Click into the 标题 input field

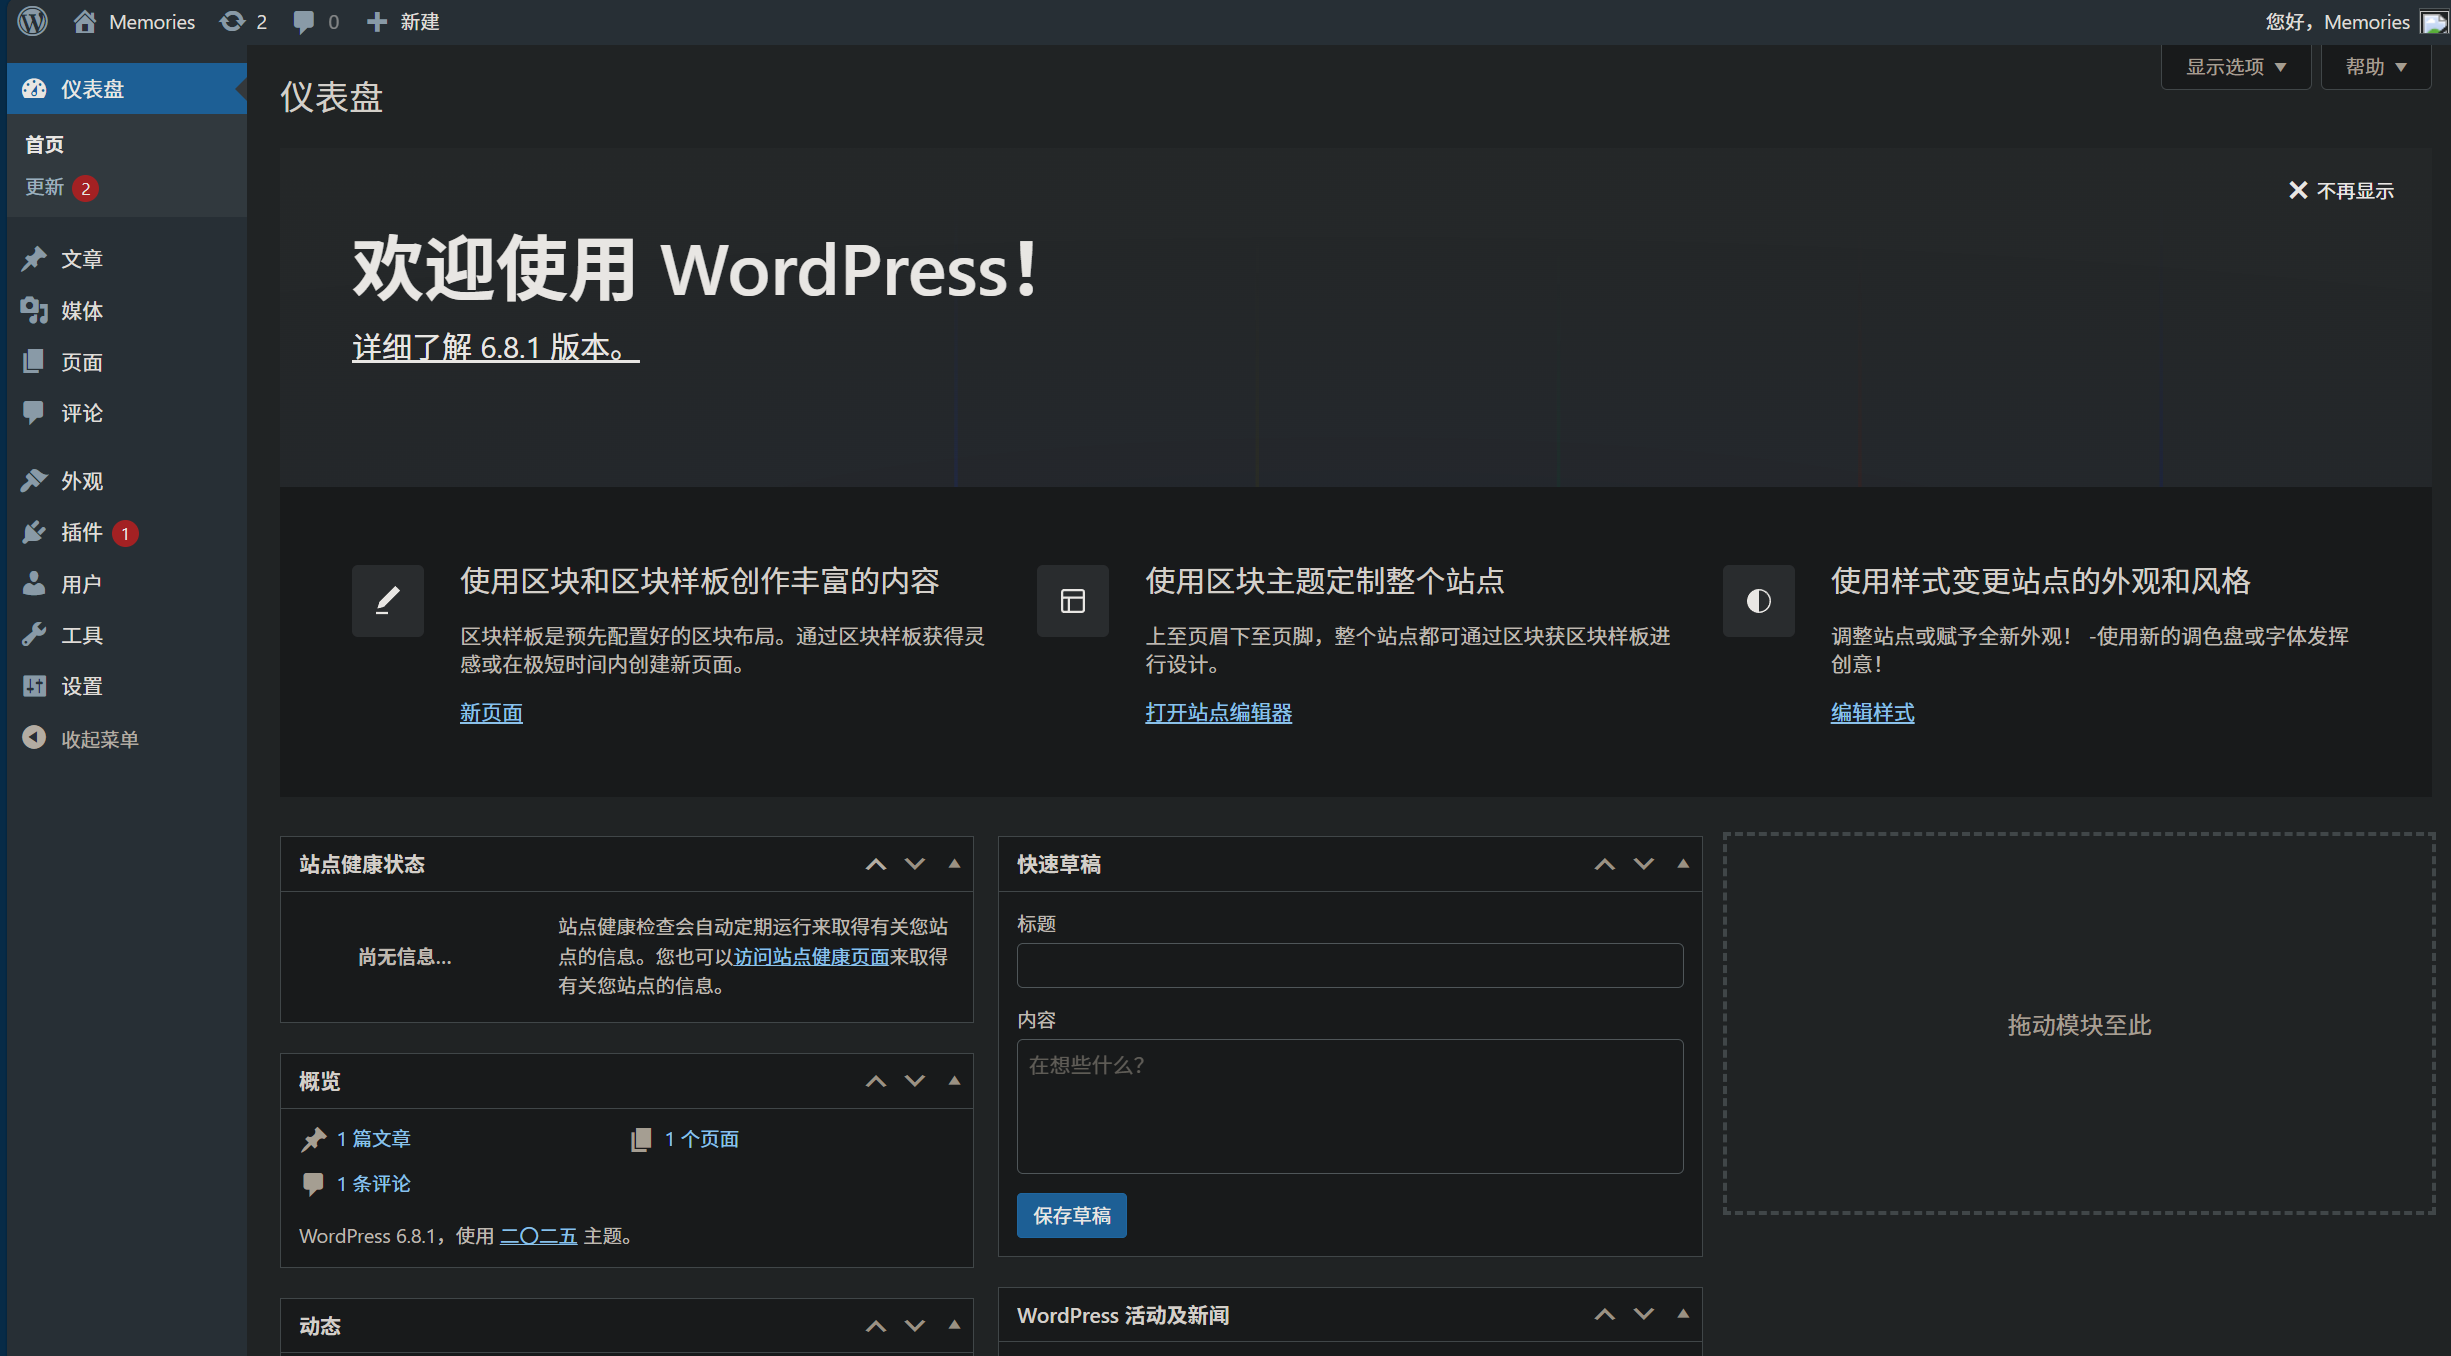(x=1349, y=966)
